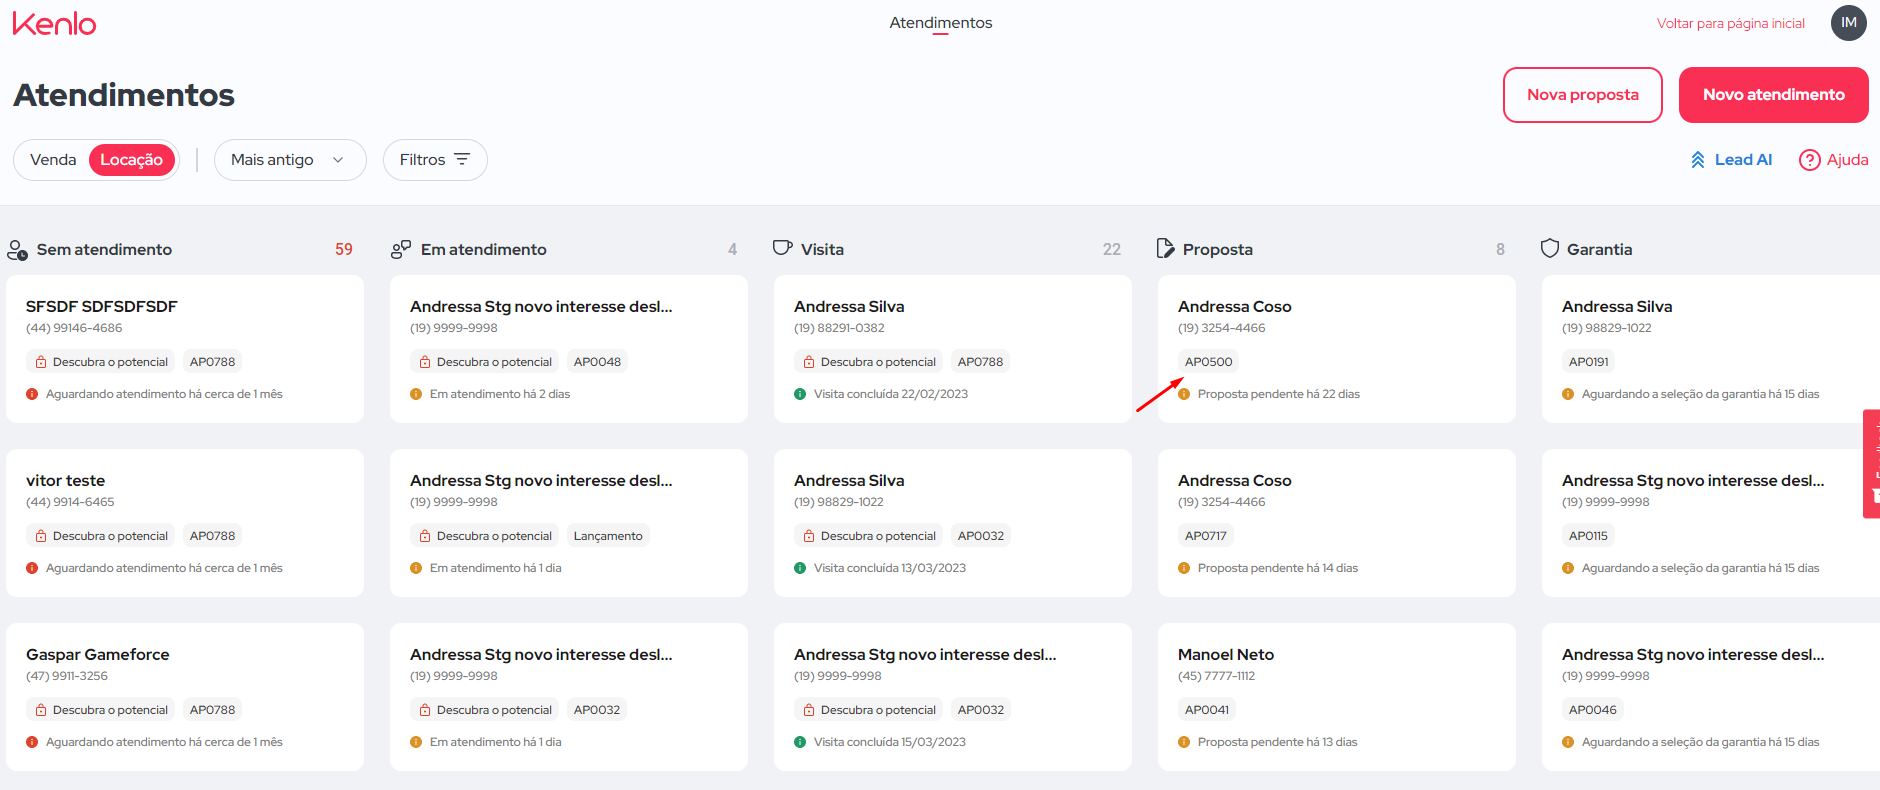Image resolution: width=1880 pixels, height=790 pixels.
Task: Click green status dot for Visita concluída 15/03/2023
Action: point(800,742)
